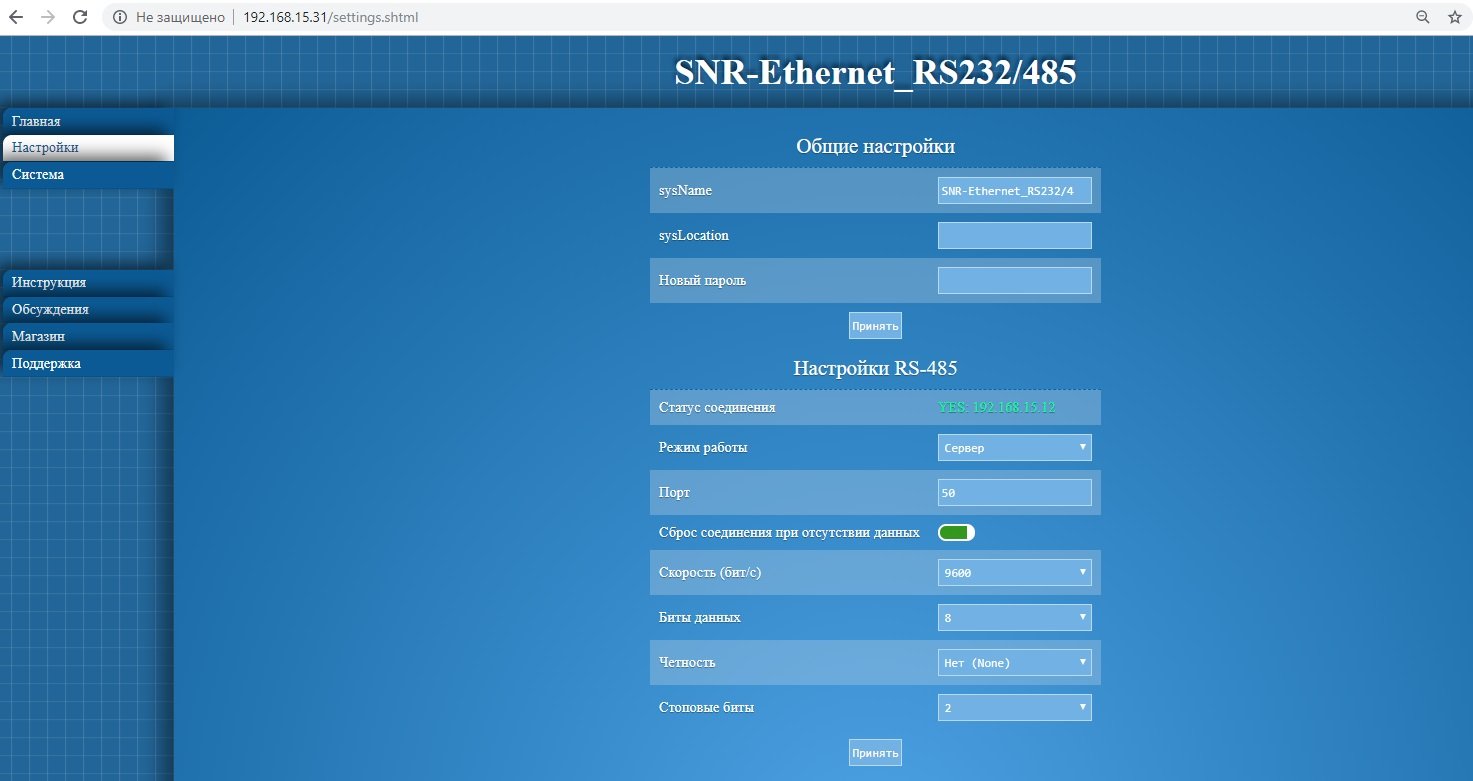Screen dimensions: 1473x781
Task: Reload the settings page
Action: pyautogui.click(x=81, y=17)
